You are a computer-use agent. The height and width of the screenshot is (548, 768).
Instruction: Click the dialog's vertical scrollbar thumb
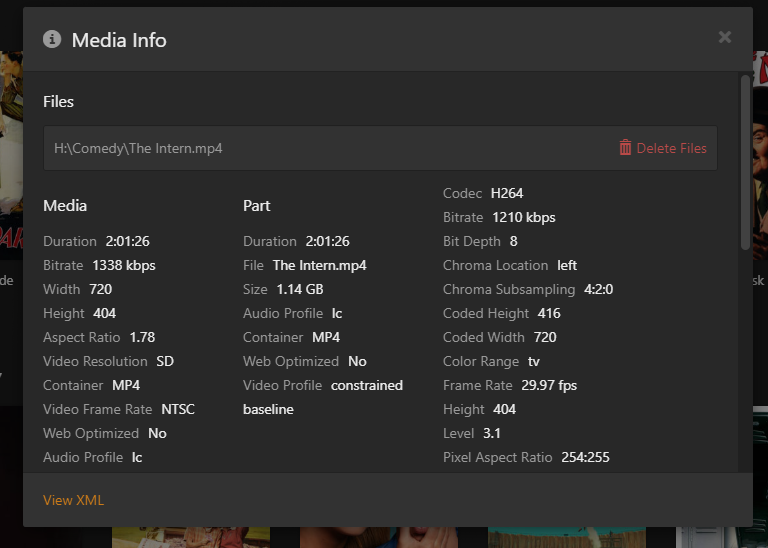[x=745, y=160]
